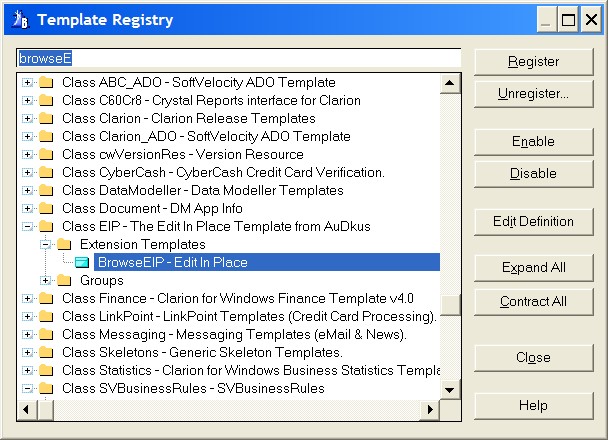The height and width of the screenshot is (440, 608).
Task: Click the vertical scrollbar down arrow
Action: click(450, 390)
